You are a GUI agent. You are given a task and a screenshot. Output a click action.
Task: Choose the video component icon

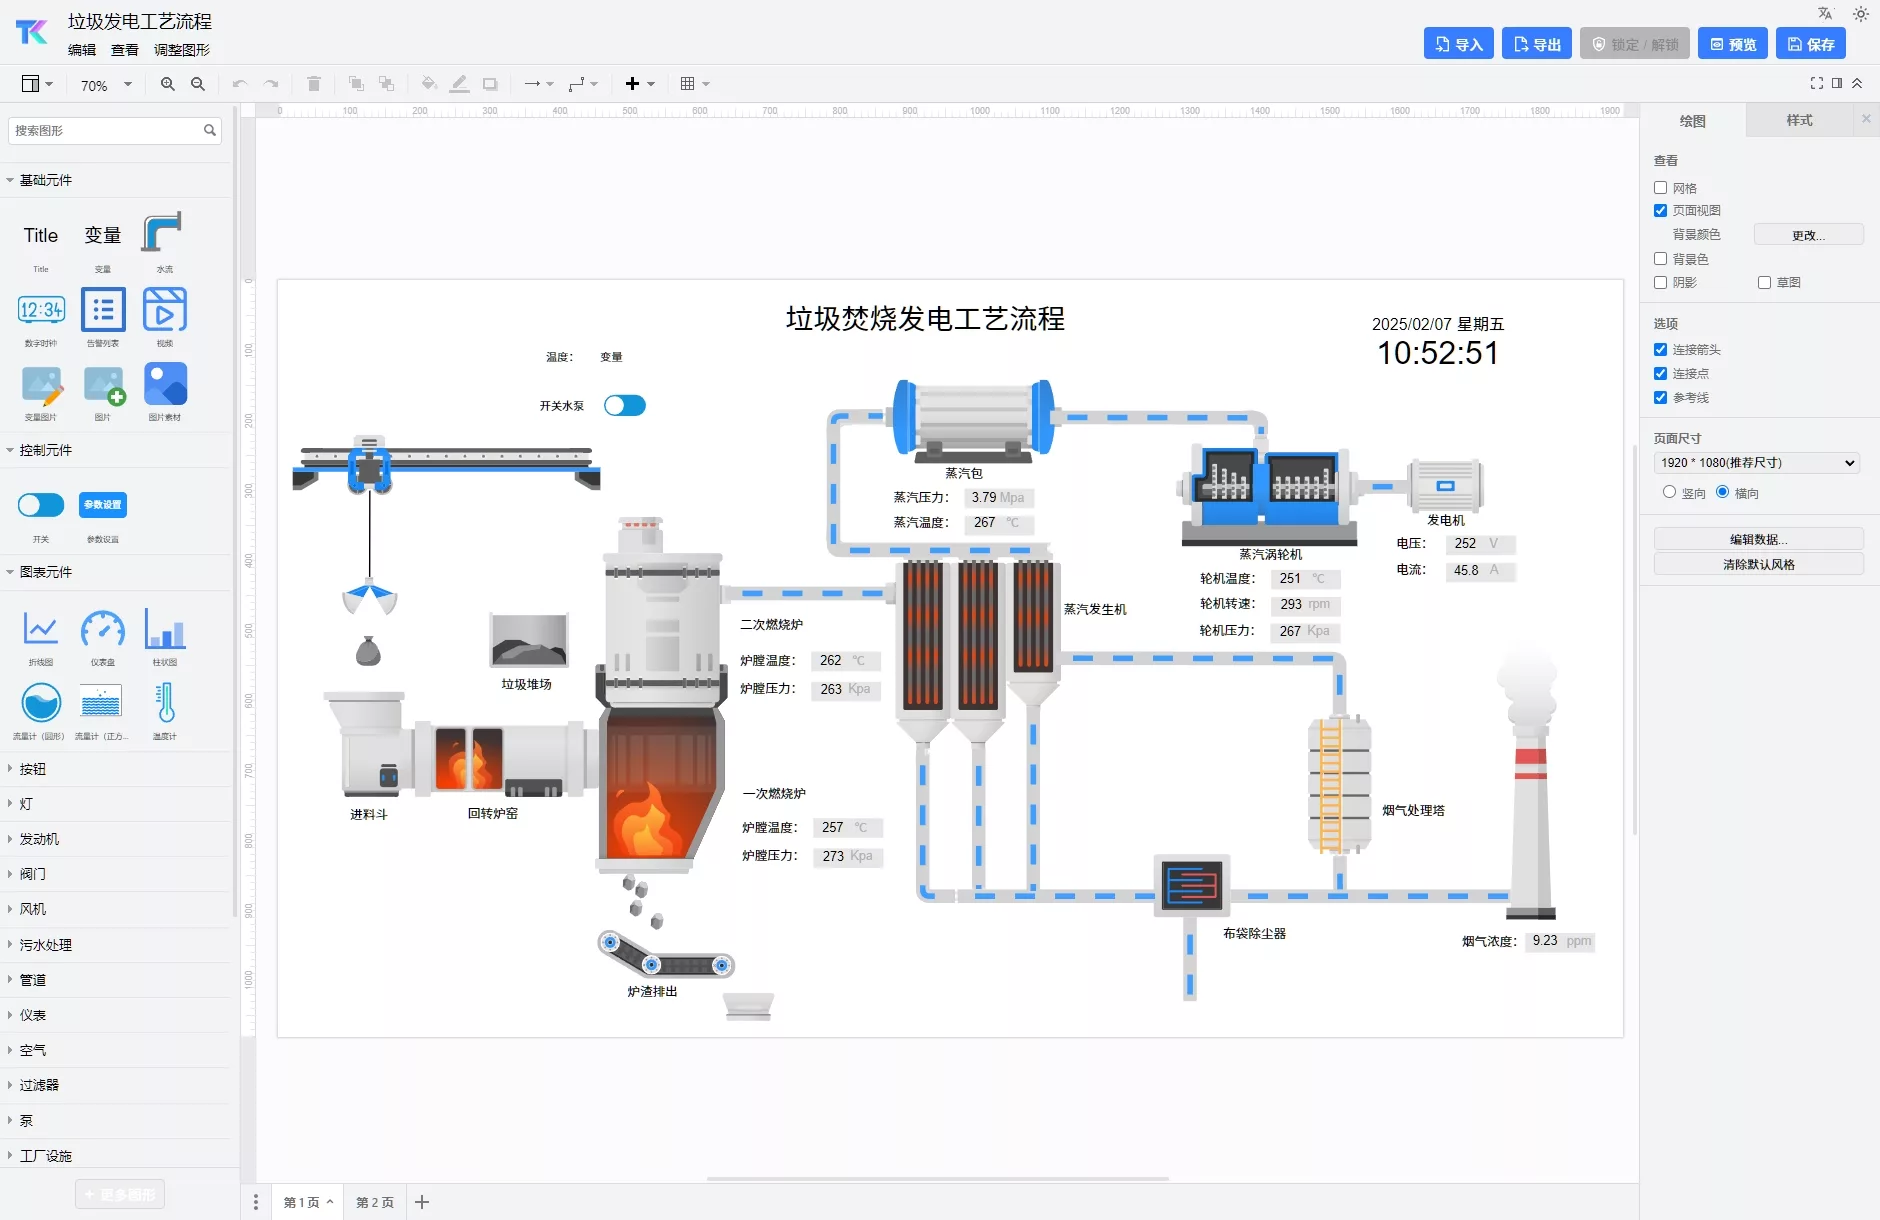pyautogui.click(x=165, y=311)
